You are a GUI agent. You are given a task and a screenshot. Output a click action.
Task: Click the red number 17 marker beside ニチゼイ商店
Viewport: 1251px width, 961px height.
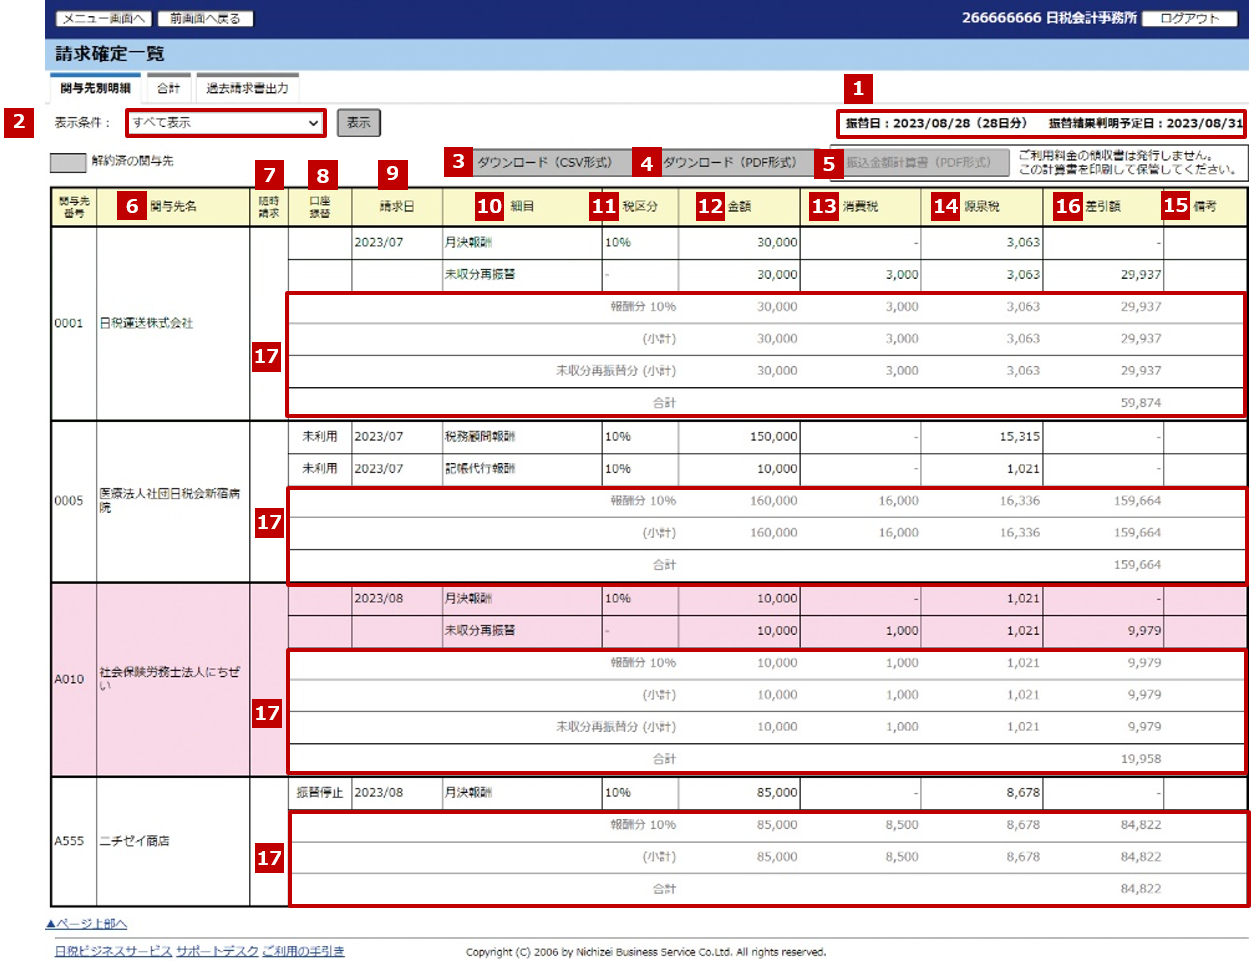tap(269, 858)
